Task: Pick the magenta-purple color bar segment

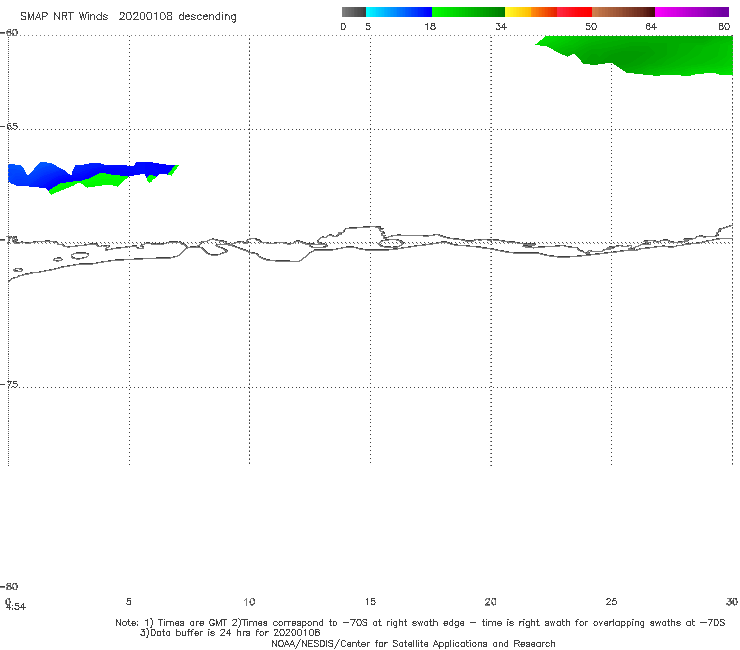Action: (692, 12)
